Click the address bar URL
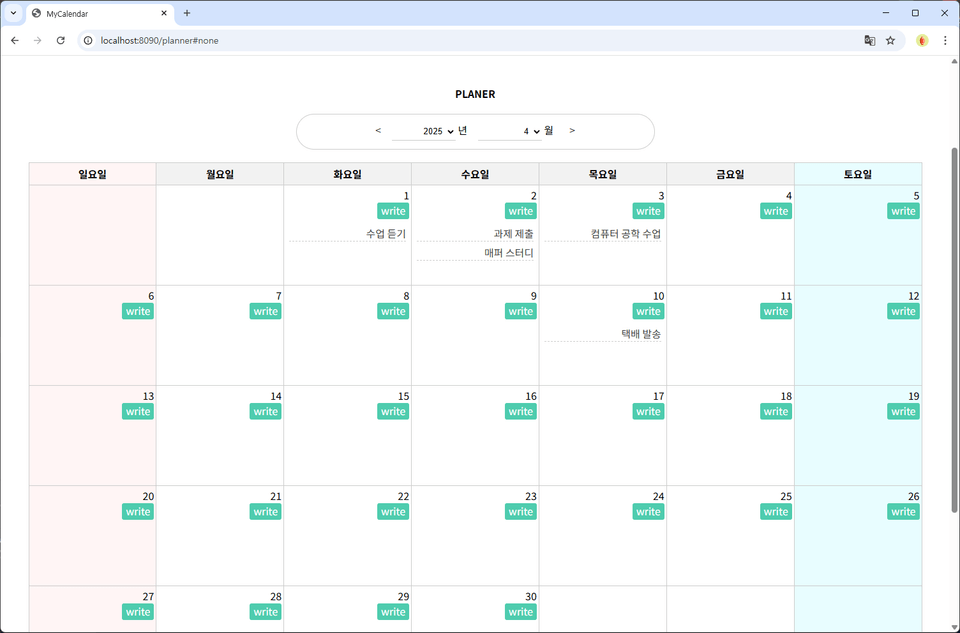The image size is (960, 633). [x=160, y=40]
